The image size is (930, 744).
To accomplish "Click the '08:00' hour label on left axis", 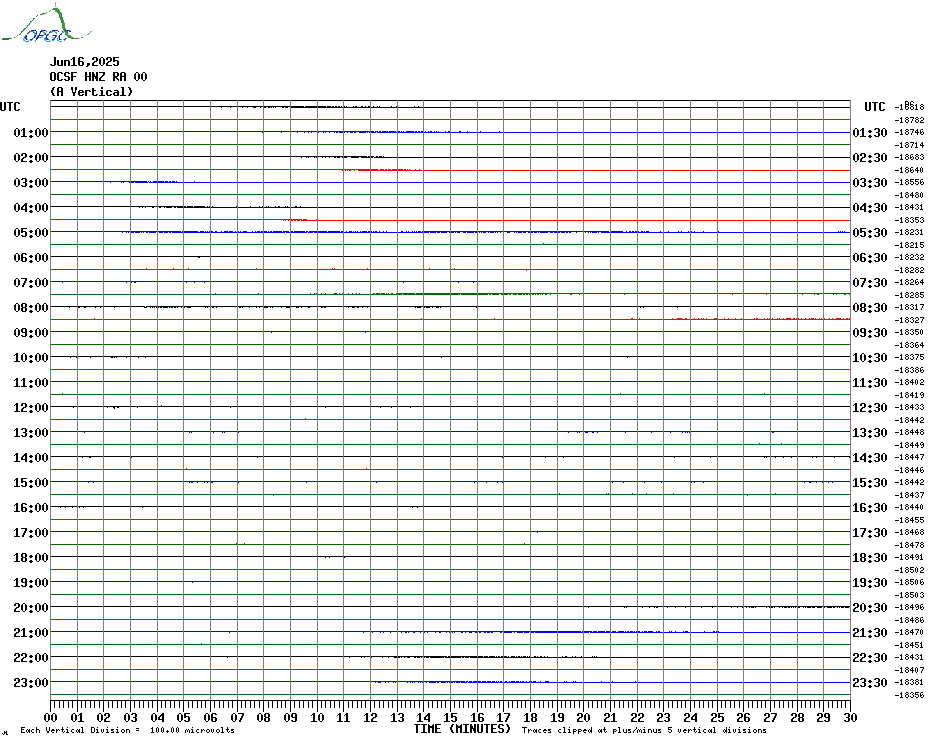I will pos(31,307).
